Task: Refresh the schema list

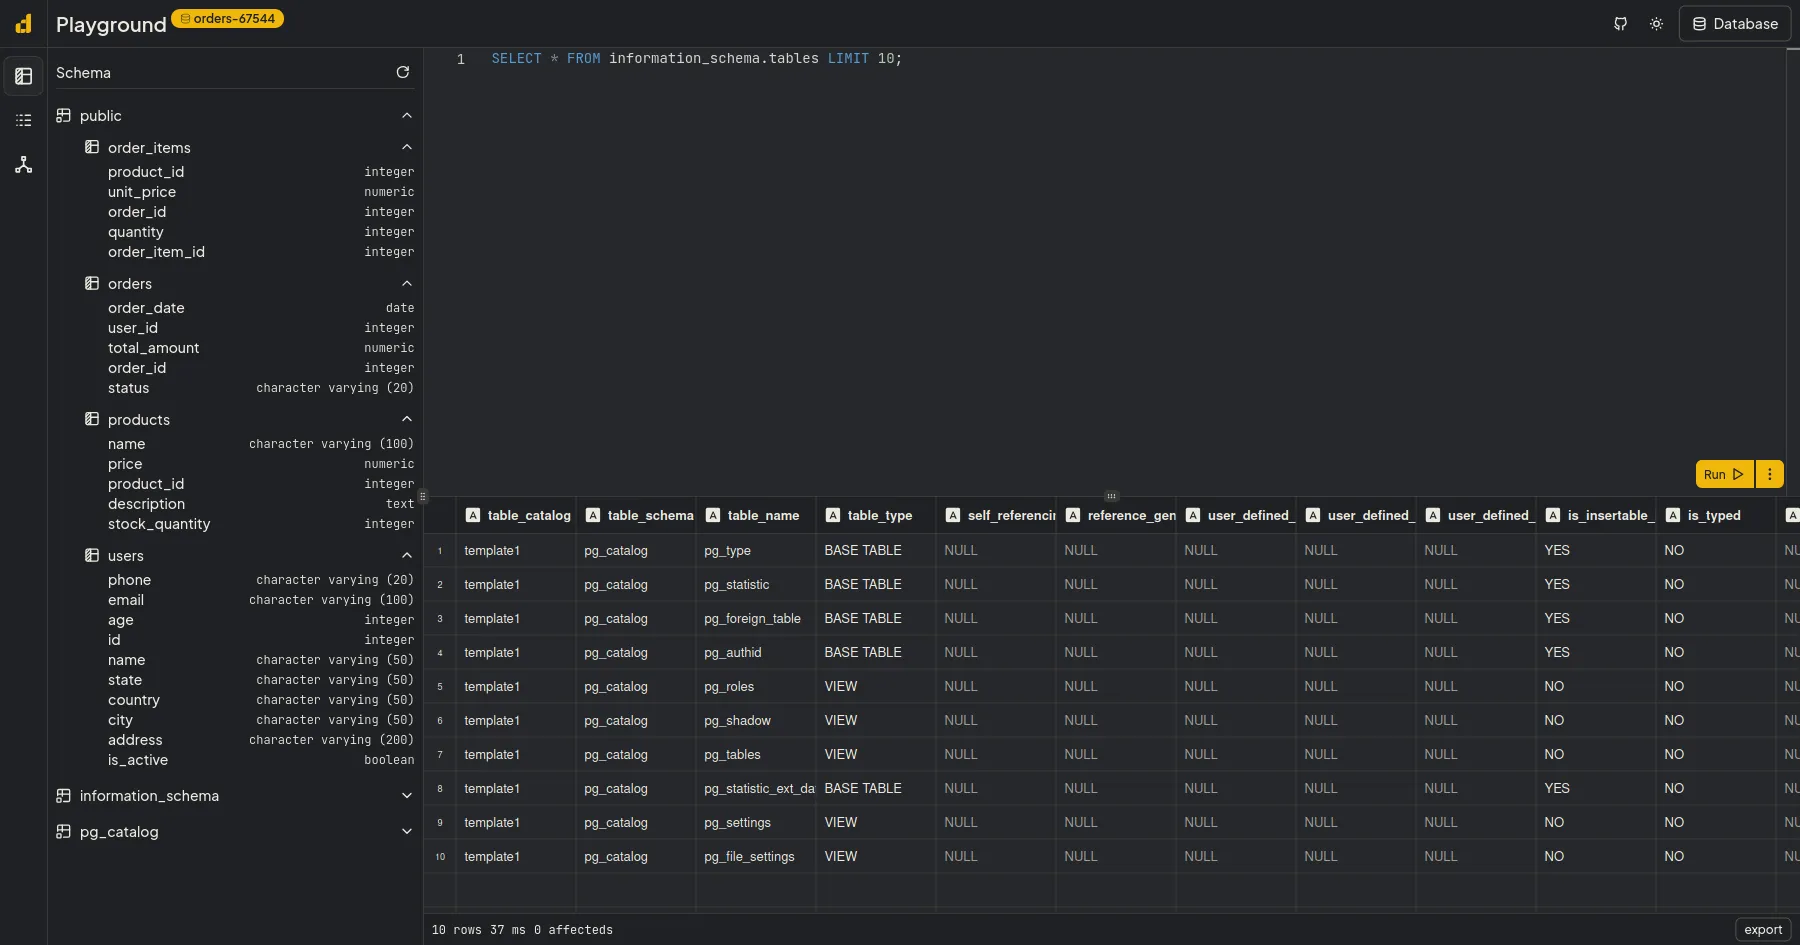Action: point(403,72)
